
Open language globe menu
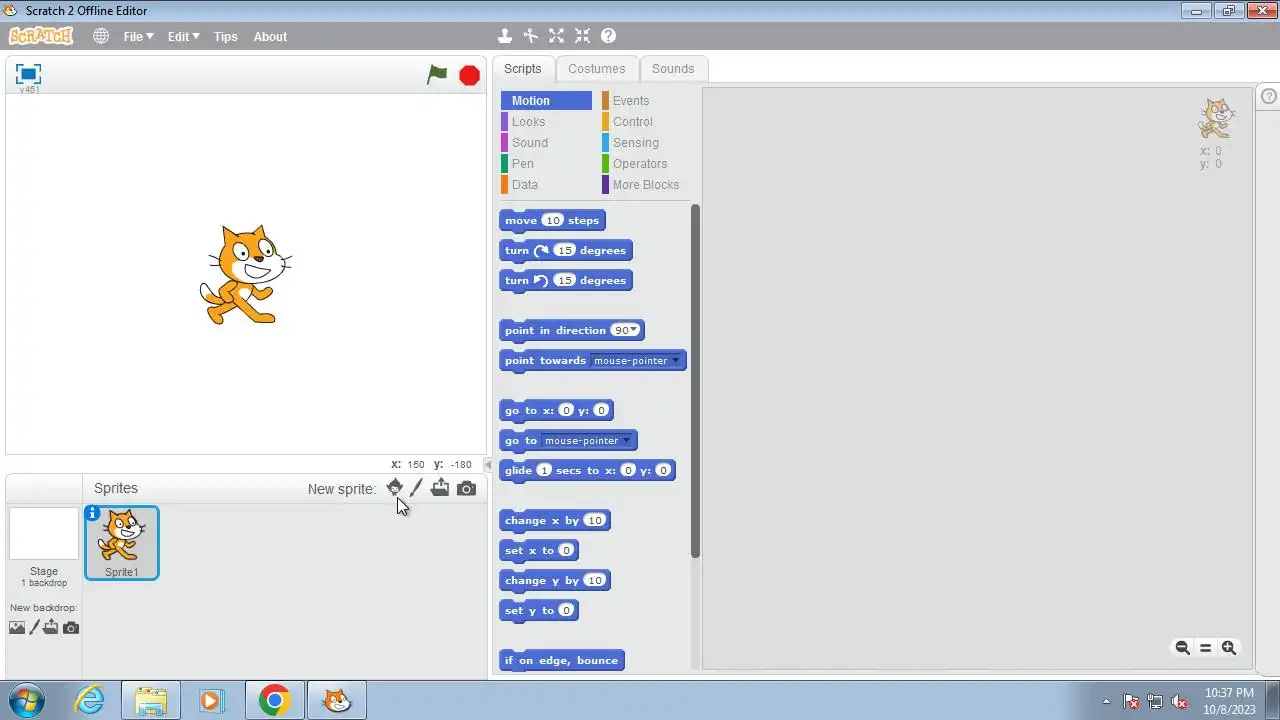tap(101, 36)
